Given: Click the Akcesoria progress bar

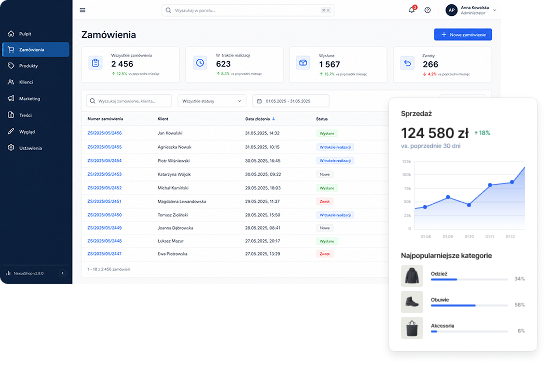Looking at the screenshot, I should [469, 331].
